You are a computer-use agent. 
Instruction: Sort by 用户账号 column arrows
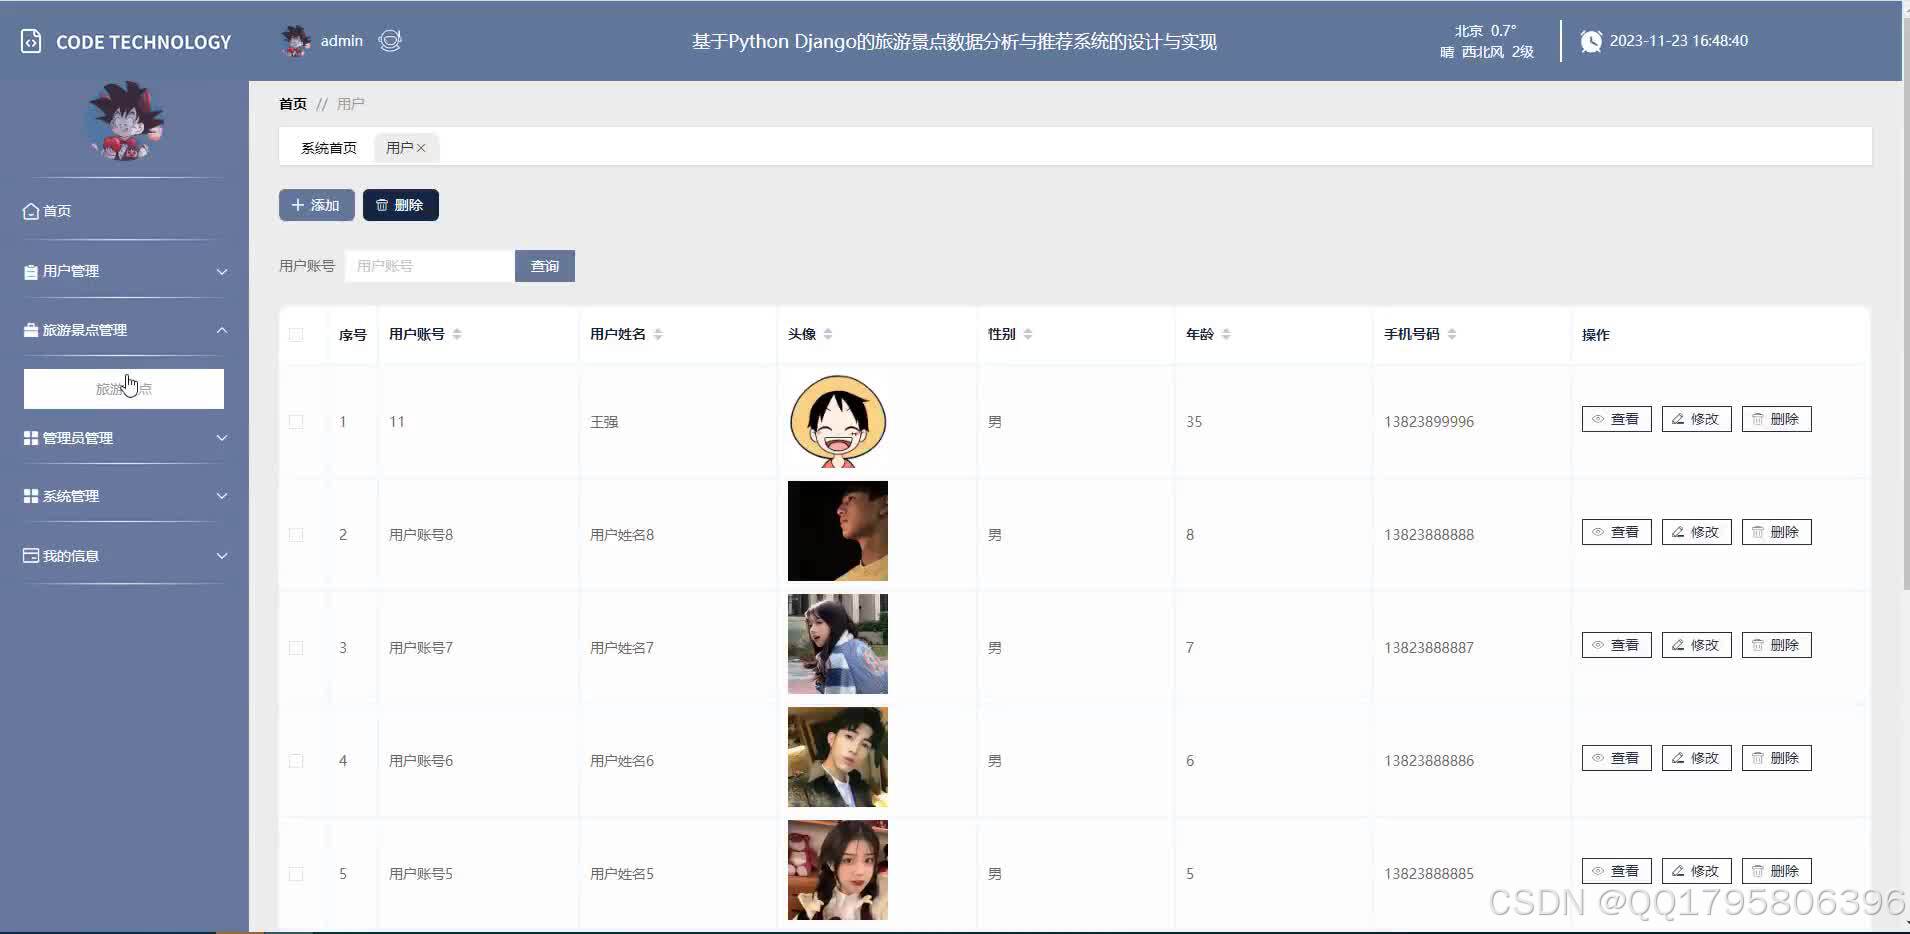pos(457,334)
